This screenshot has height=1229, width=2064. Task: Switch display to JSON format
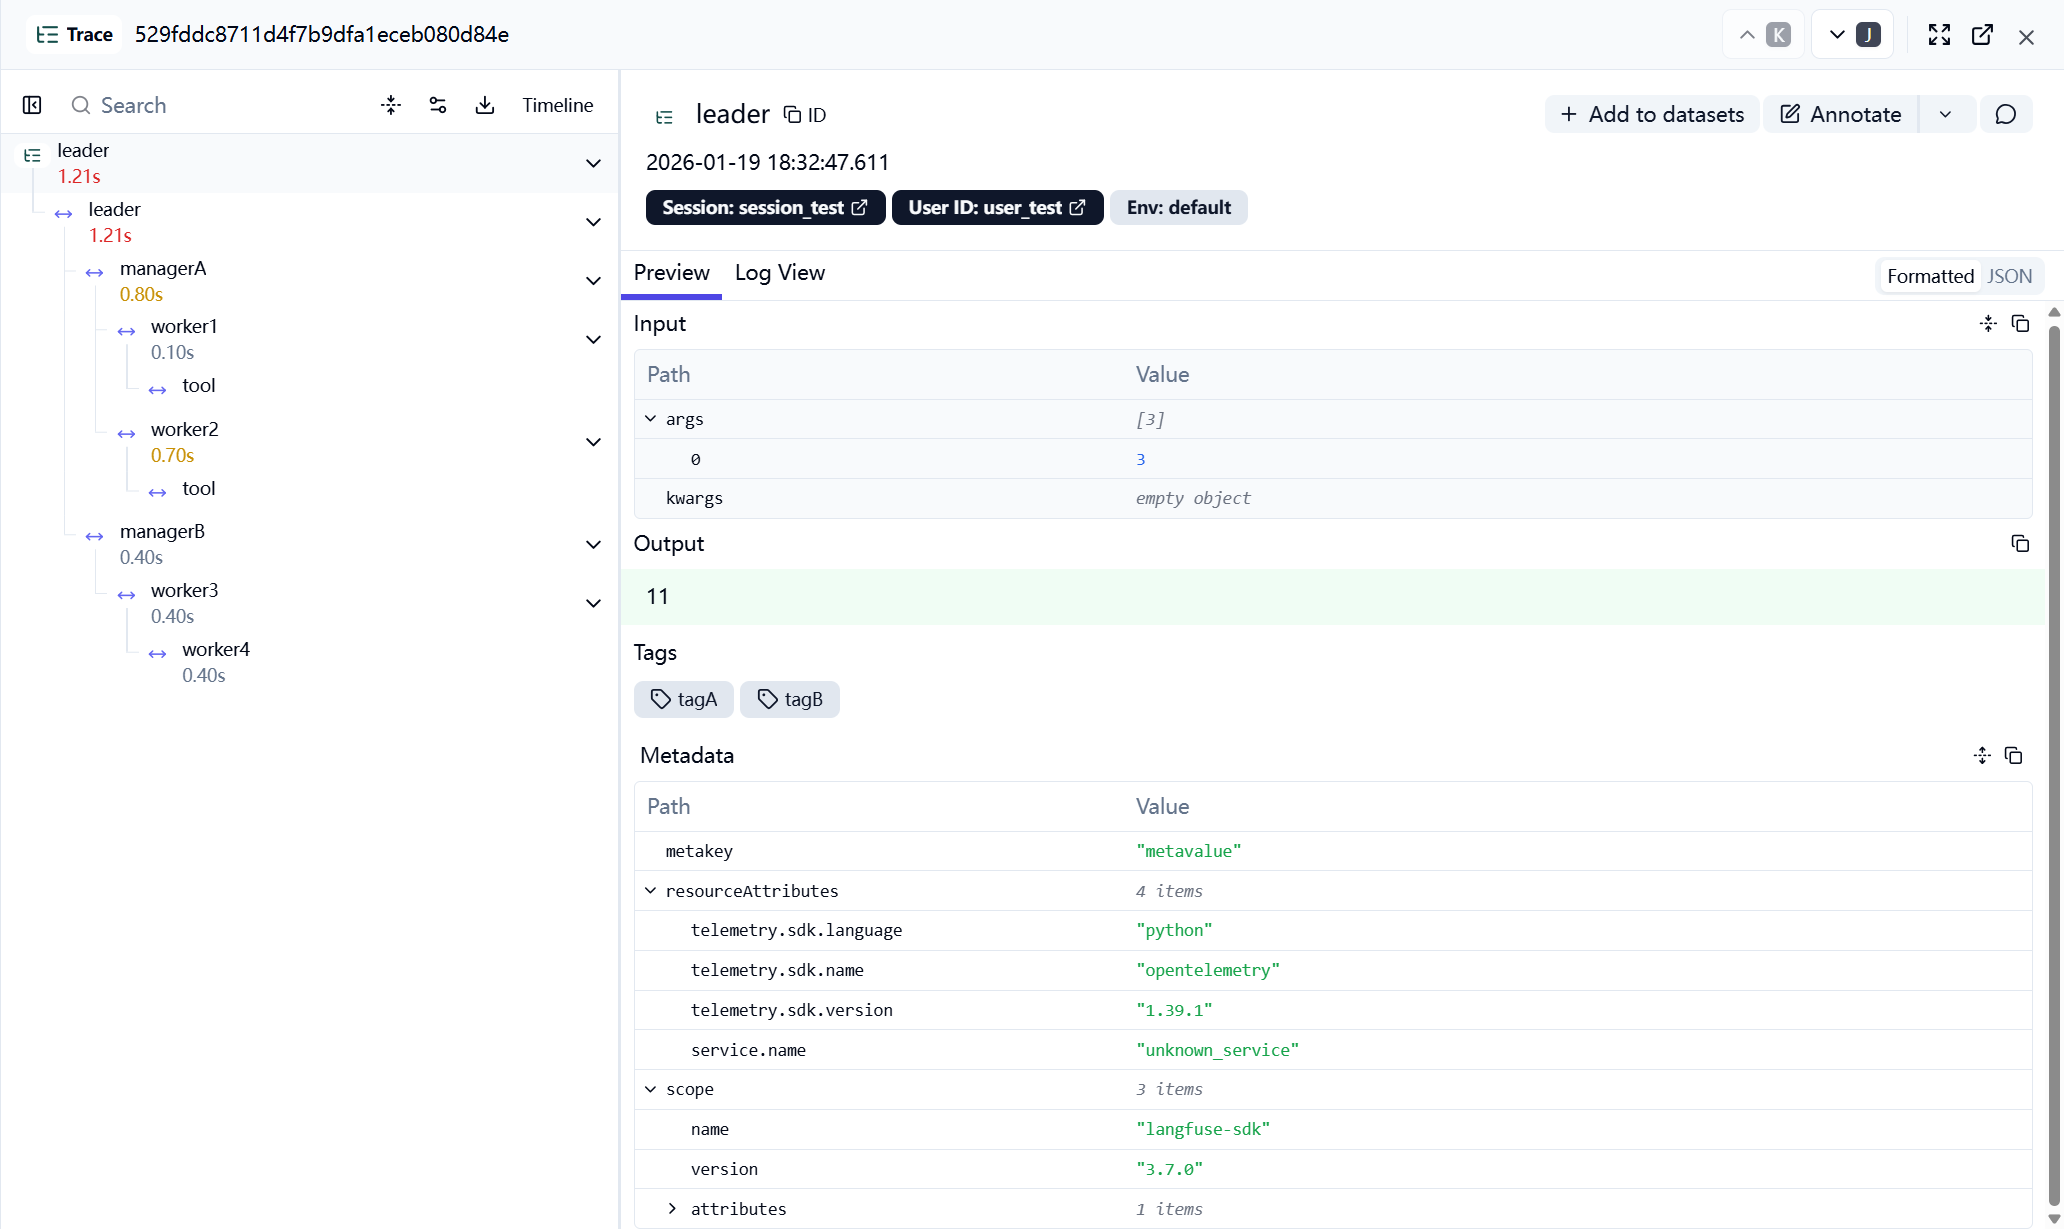pos(2009,276)
